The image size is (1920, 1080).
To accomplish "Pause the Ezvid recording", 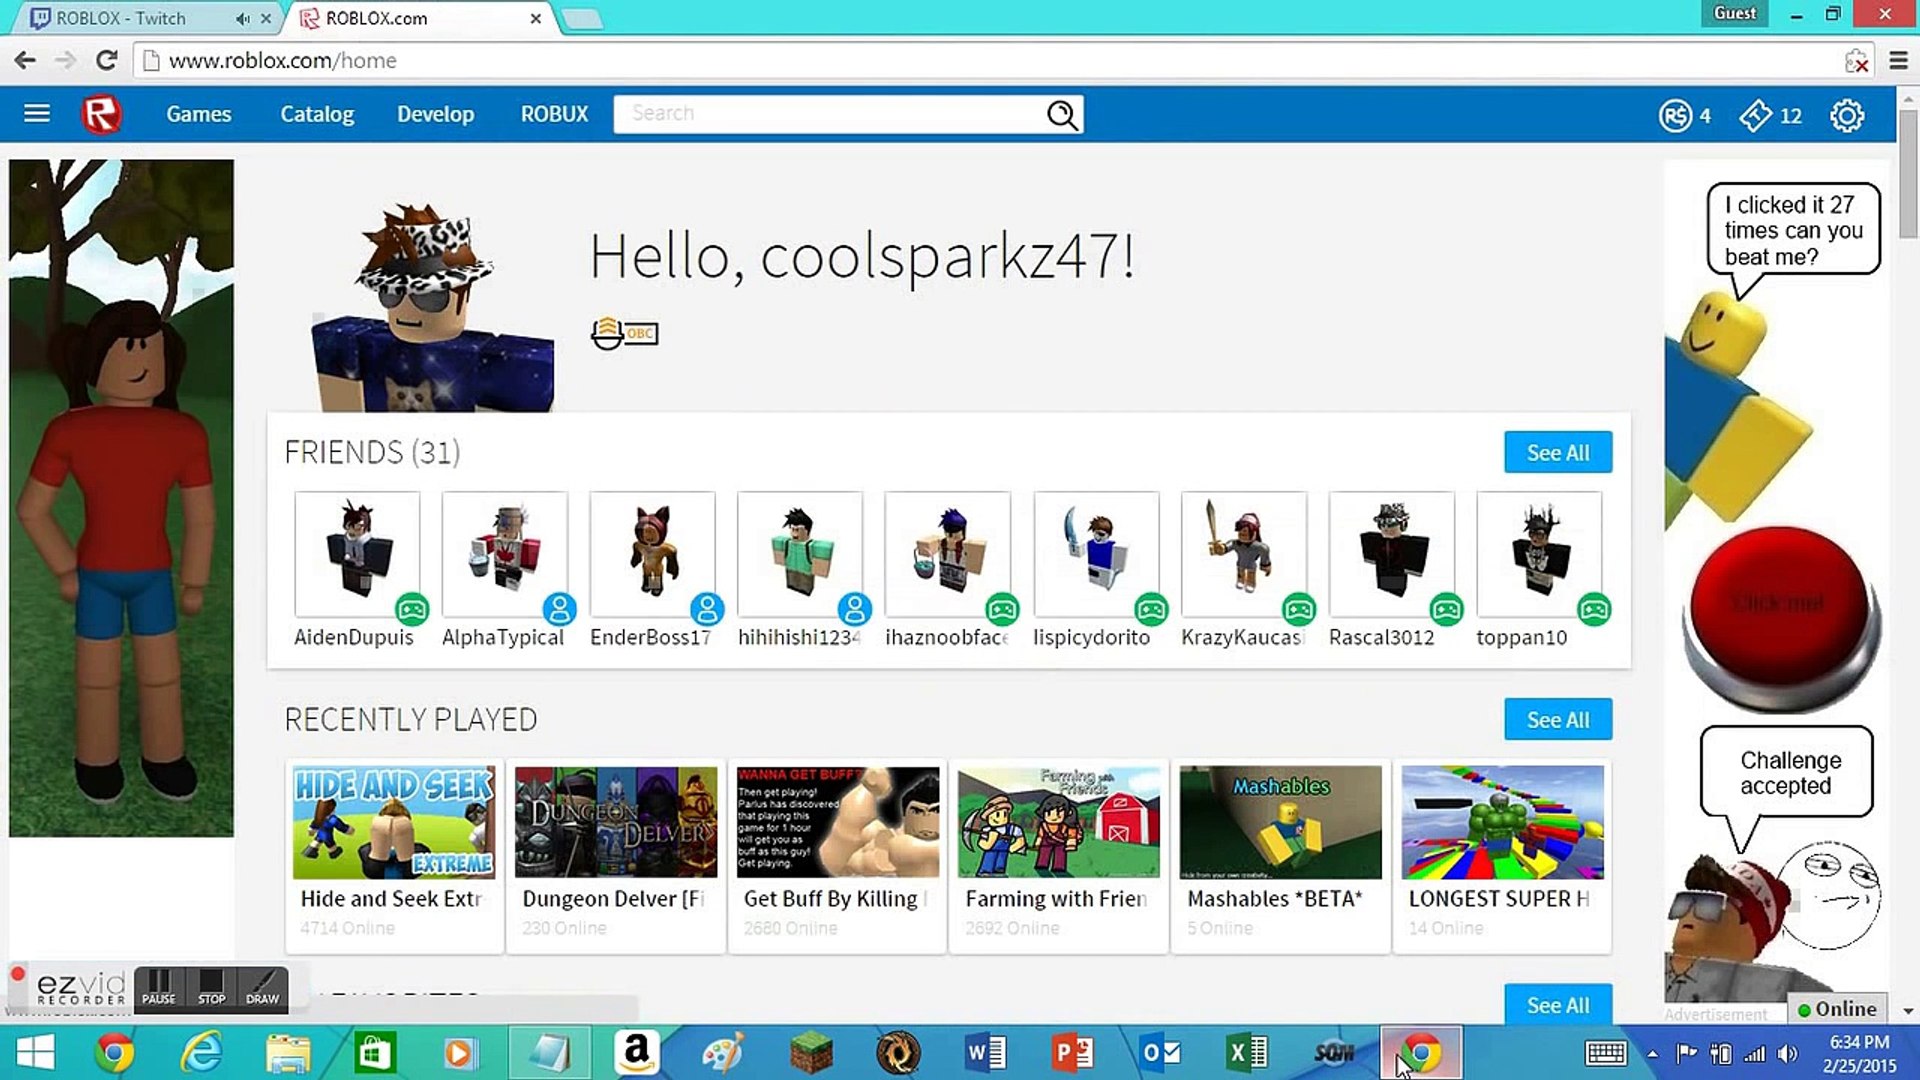I will pos(159,986).
